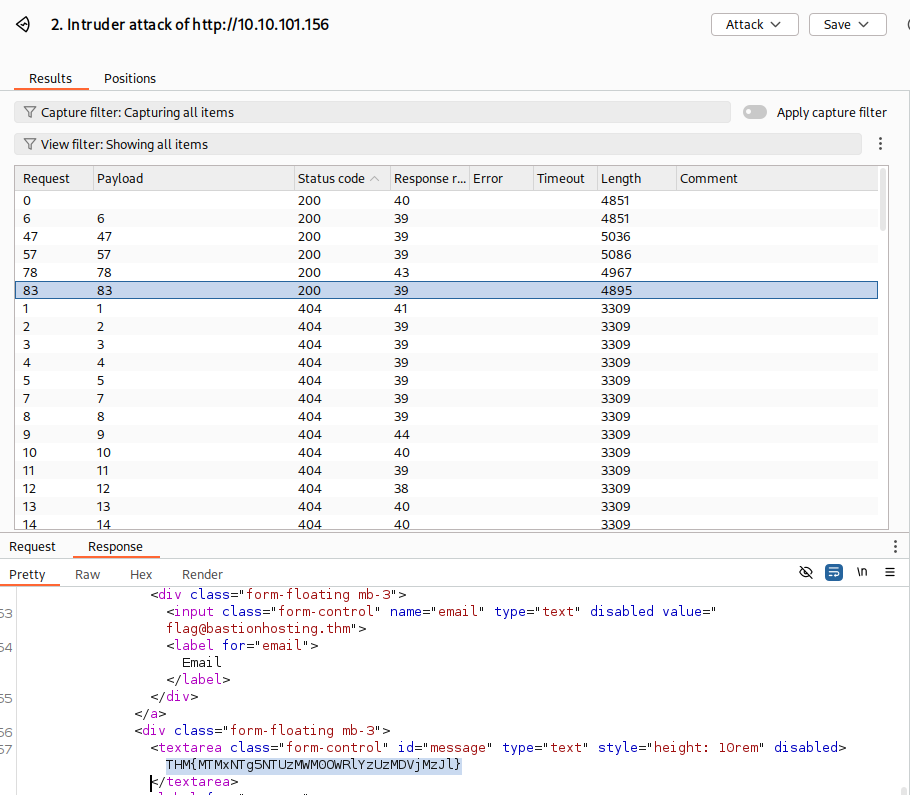Expand the Save dropdown menu
The width and height of the screenshot is (910, 795).
coord(847,24)
